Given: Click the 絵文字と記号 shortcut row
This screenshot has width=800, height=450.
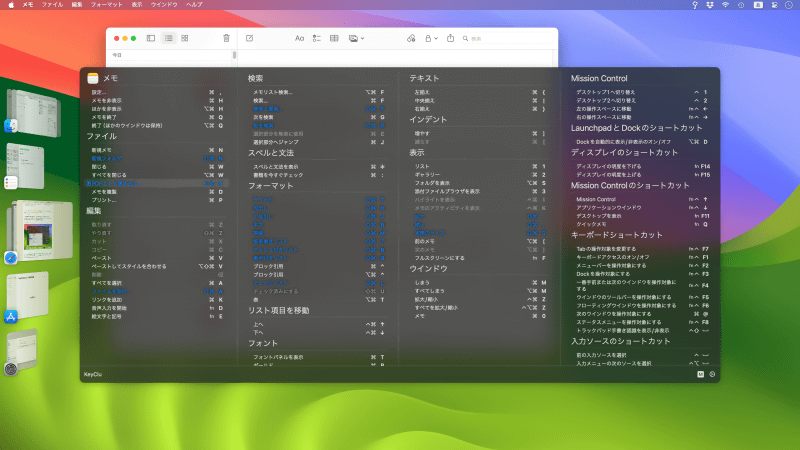Looking at the screenshot, I should 157,316.
